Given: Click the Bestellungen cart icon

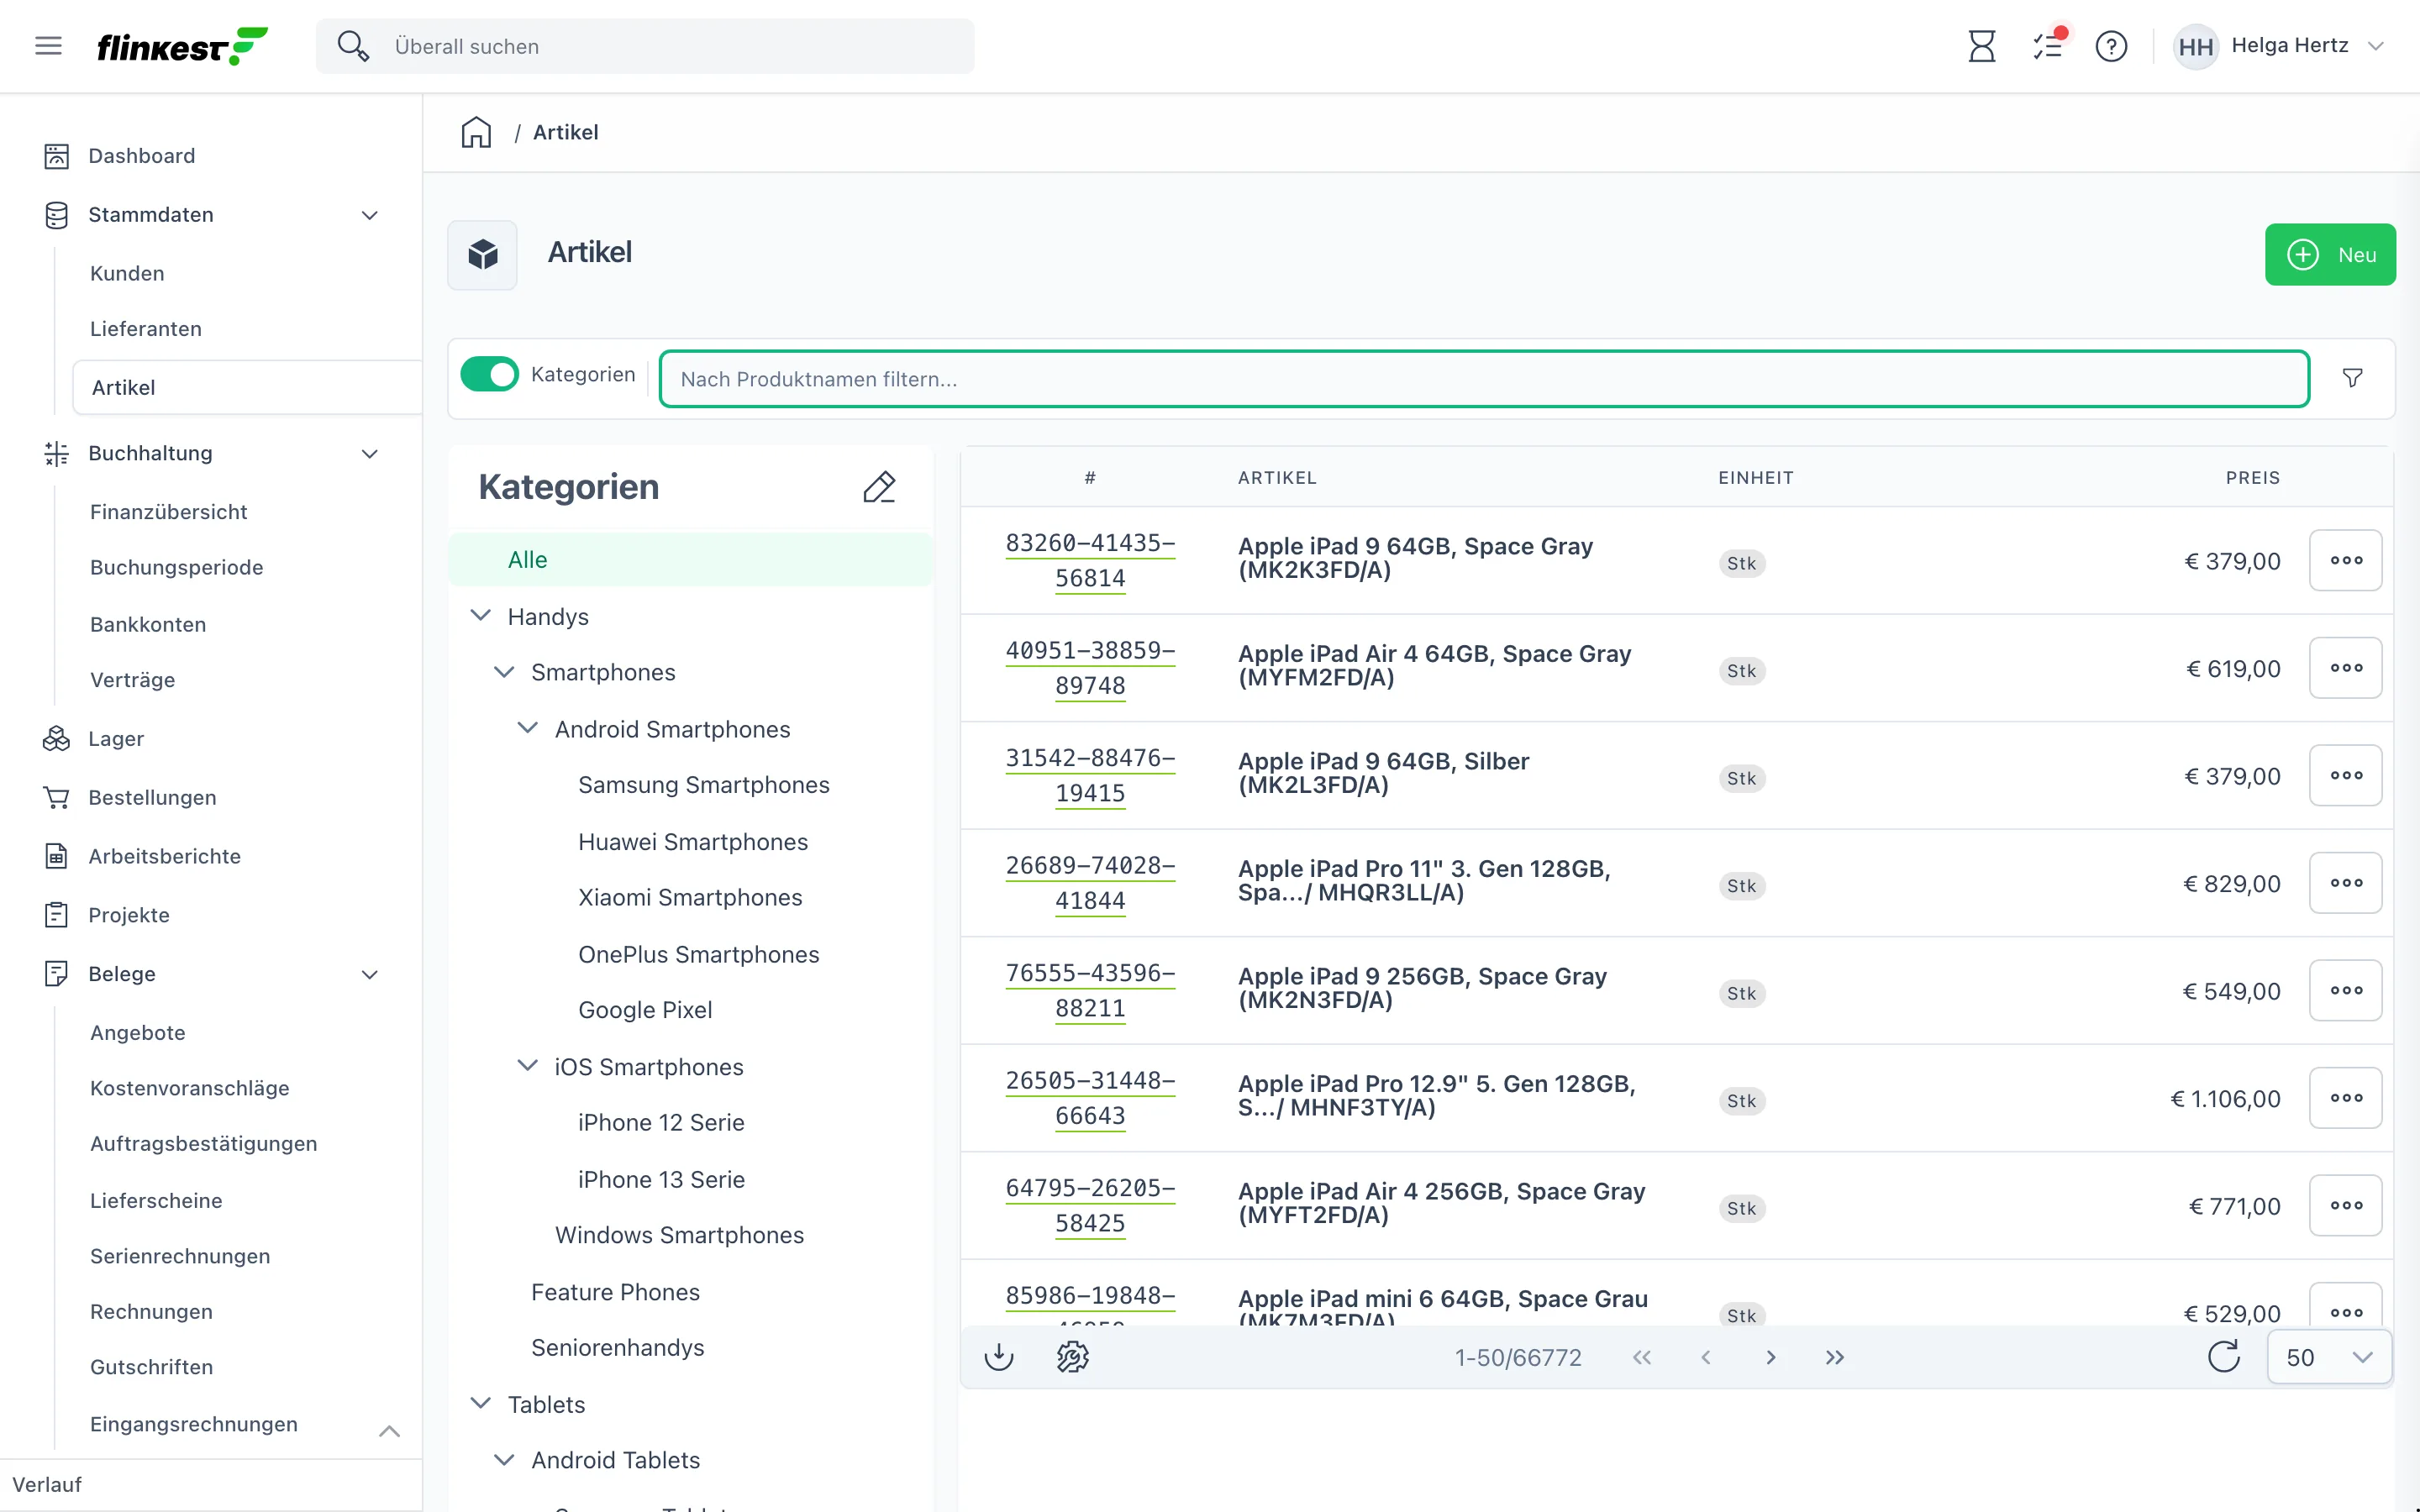Looking at the screenshot, I should [x=56, y=797].
